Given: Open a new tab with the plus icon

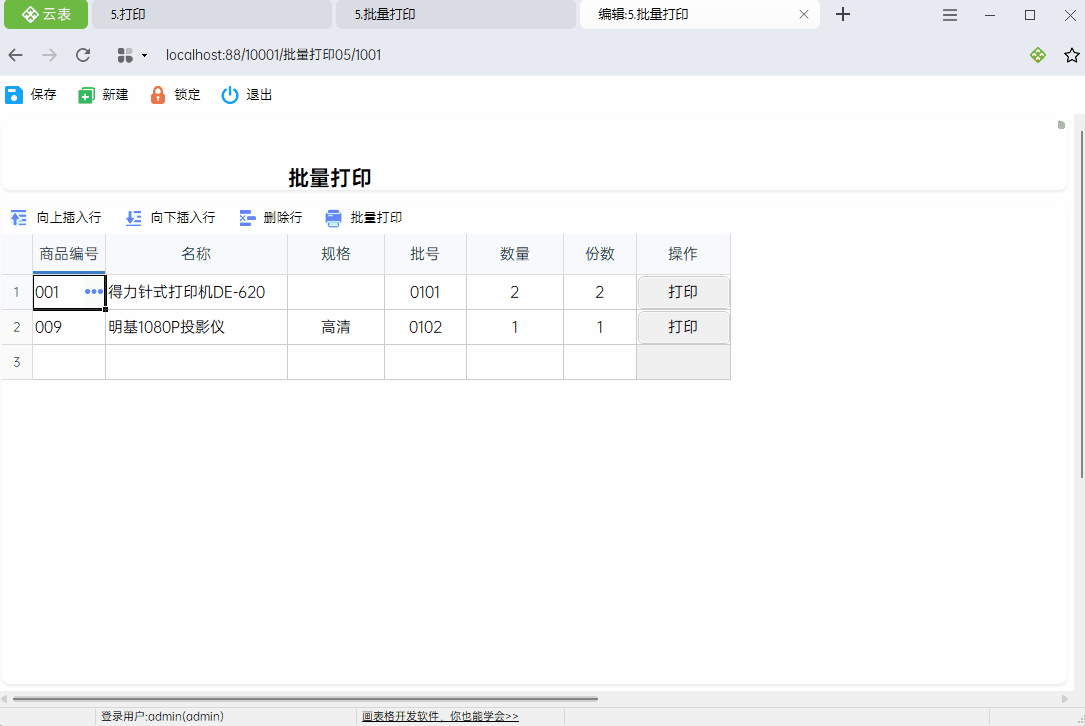Looking at the screenshot, I should [843, 15].
